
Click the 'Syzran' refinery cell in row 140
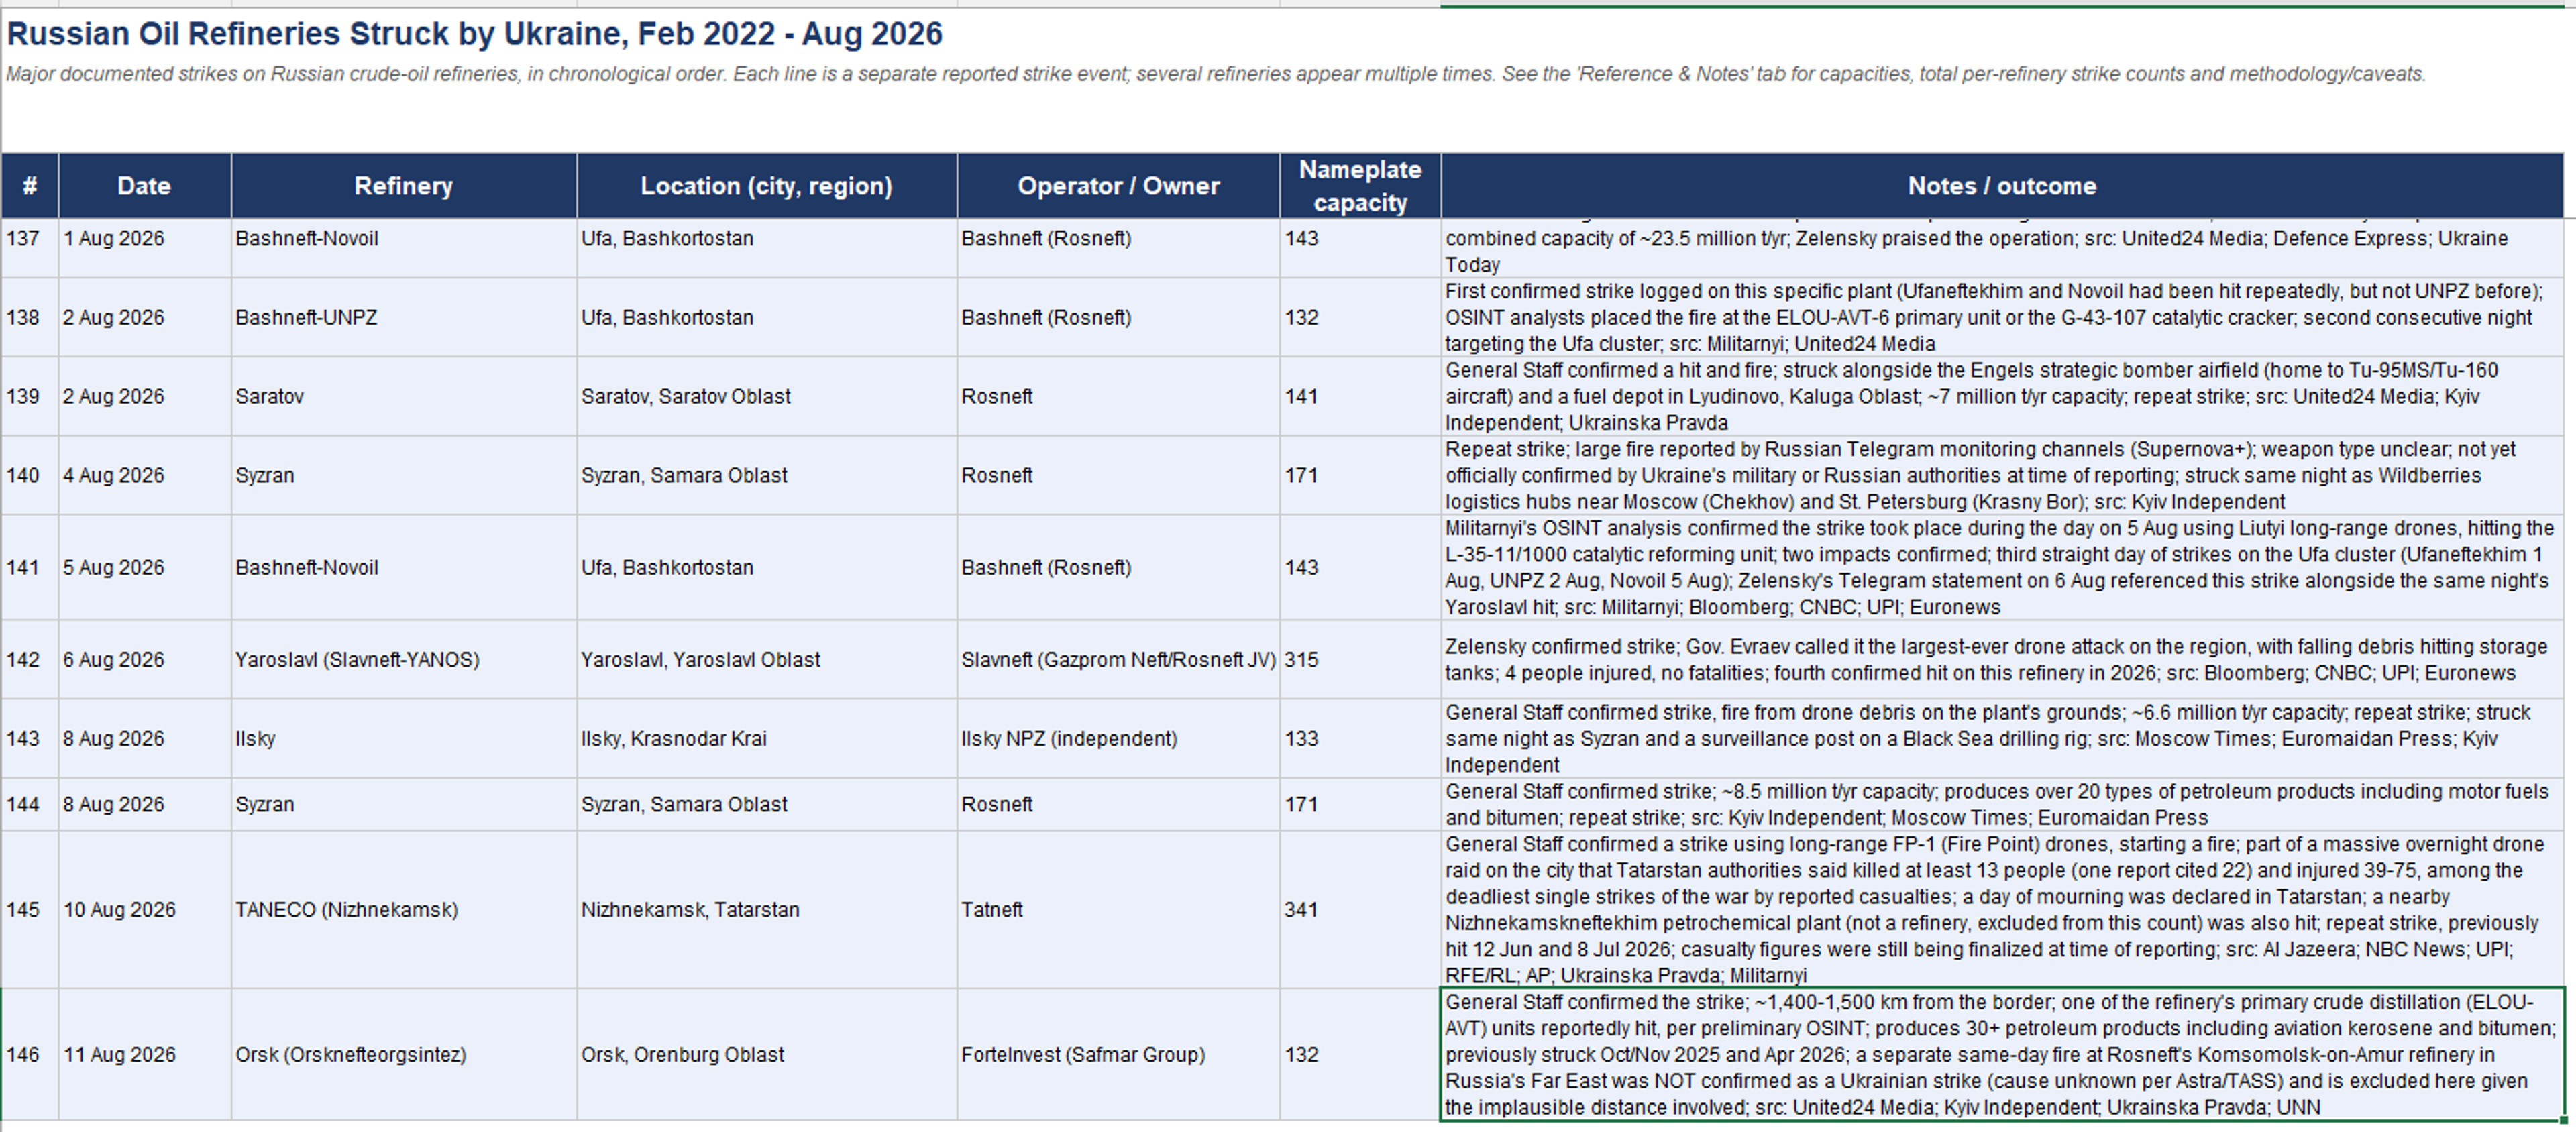[x=404, y=476]
